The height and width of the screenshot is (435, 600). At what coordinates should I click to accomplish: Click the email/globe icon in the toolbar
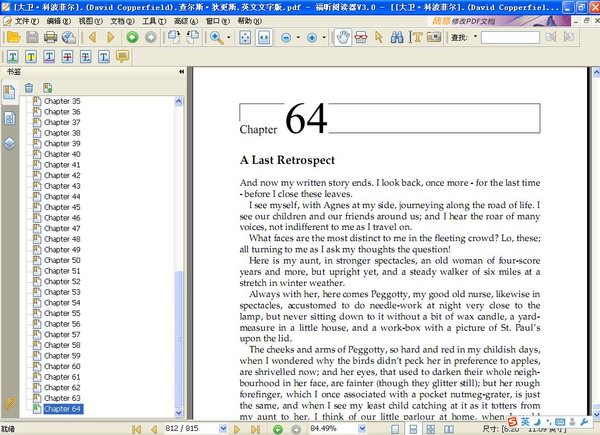tap(69, 37)
